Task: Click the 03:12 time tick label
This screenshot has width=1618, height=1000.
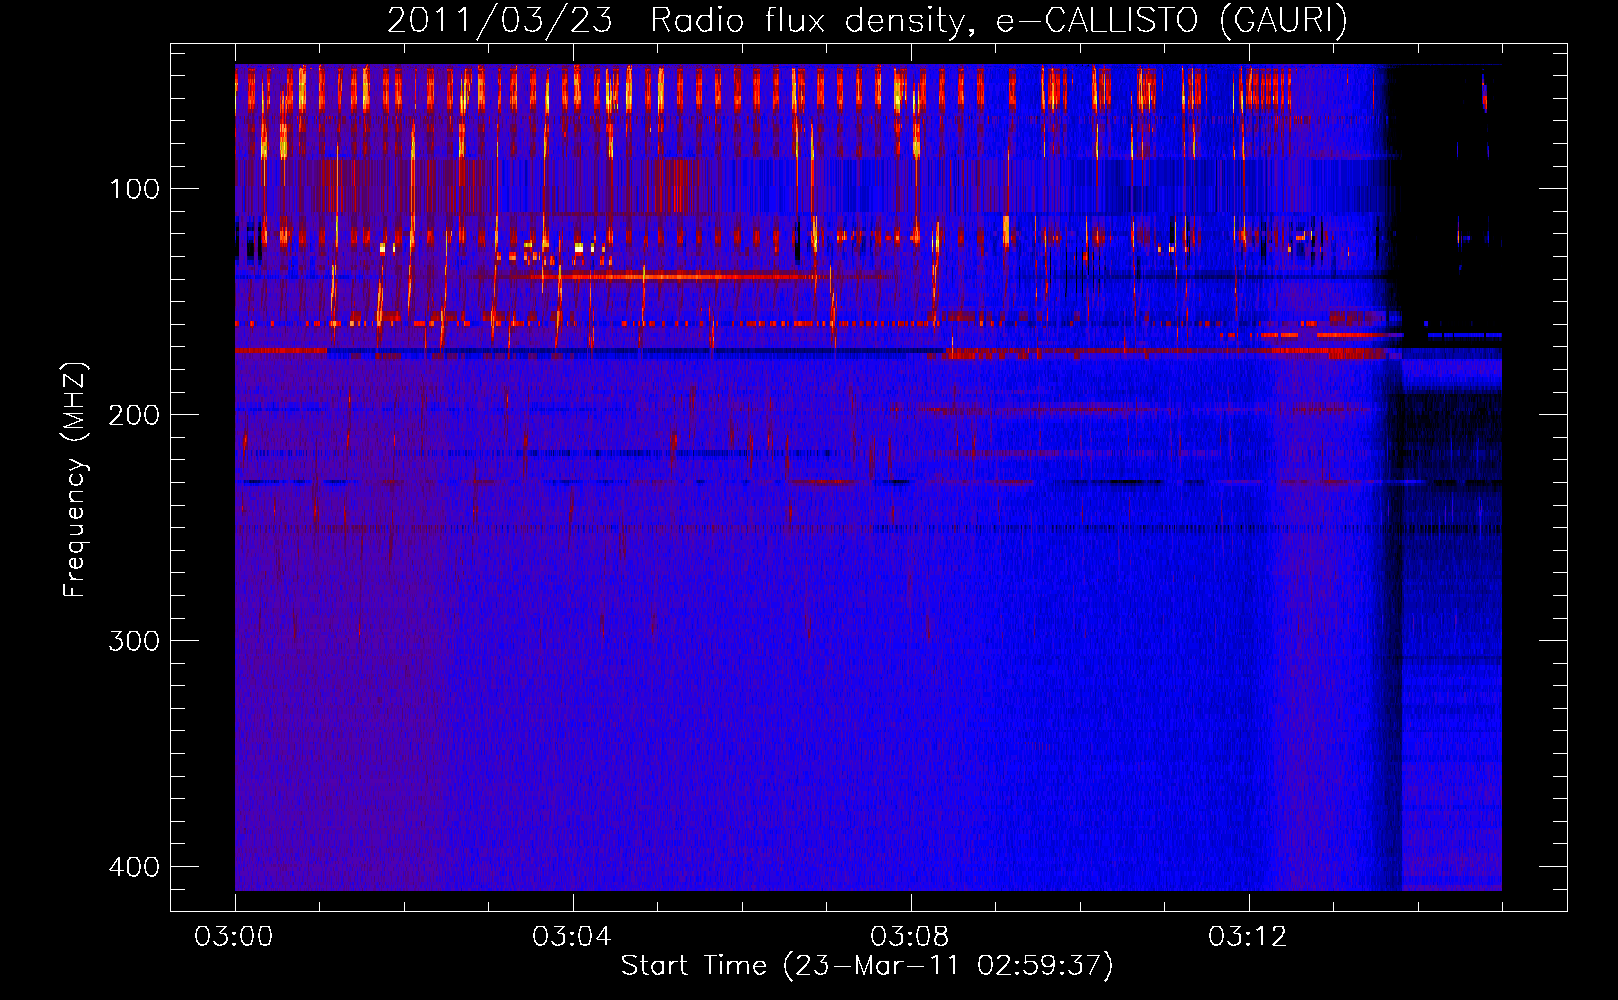Action: tap(1248, 937)
